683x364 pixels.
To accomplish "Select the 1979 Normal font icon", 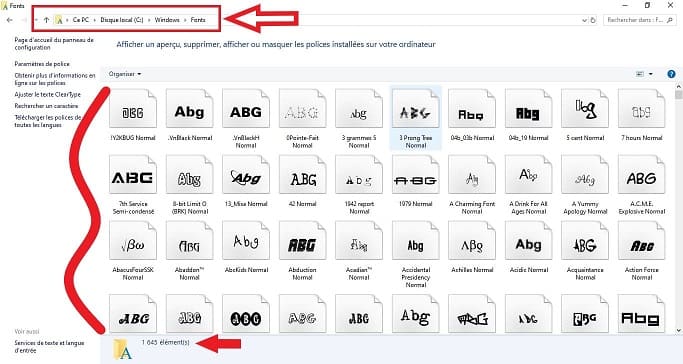I will (x=416, y=175).
